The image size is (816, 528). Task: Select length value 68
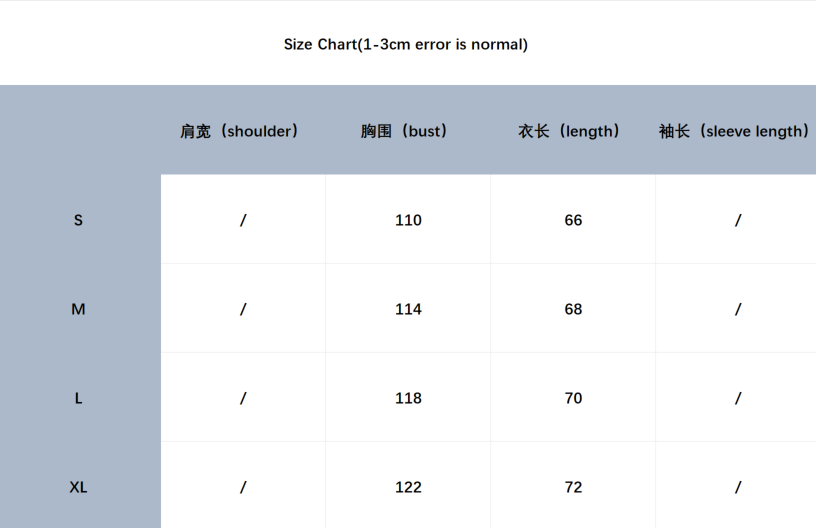click(573, 309)
